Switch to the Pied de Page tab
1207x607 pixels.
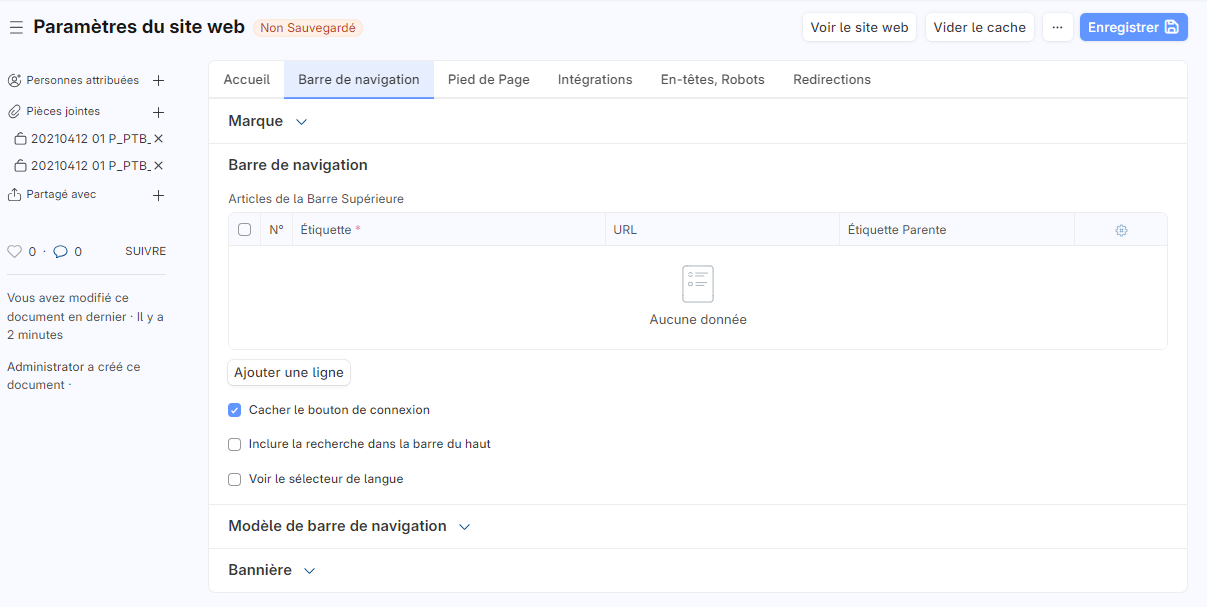click(x=488, y=80)
